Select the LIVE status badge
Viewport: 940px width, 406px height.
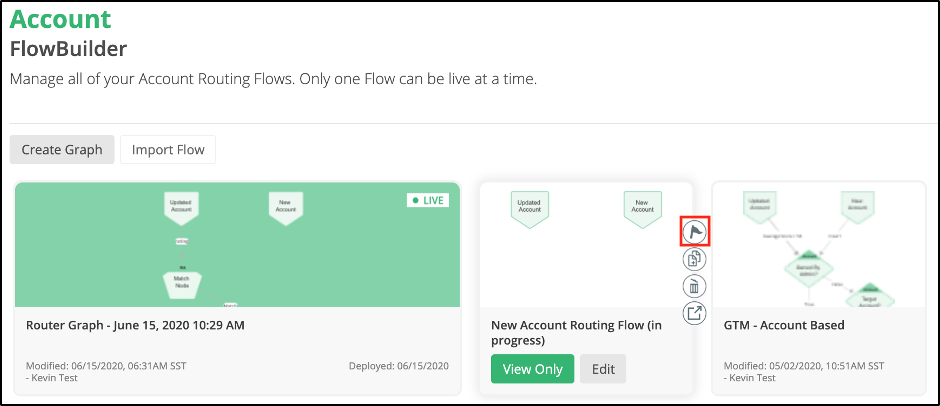coord(428,200)
